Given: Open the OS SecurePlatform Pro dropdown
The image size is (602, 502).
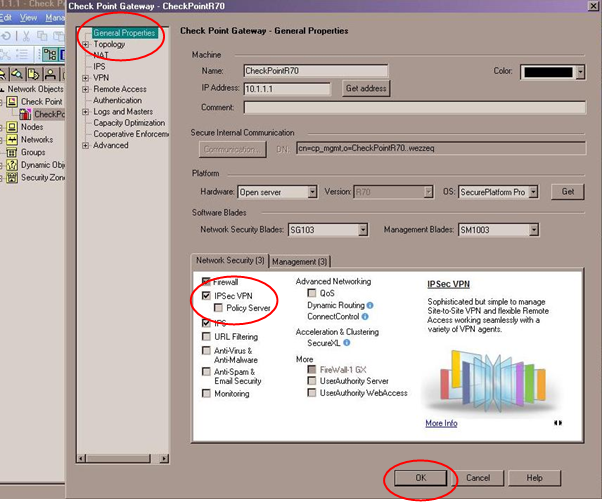Looking at the screenshot, I should coord(533,192).
